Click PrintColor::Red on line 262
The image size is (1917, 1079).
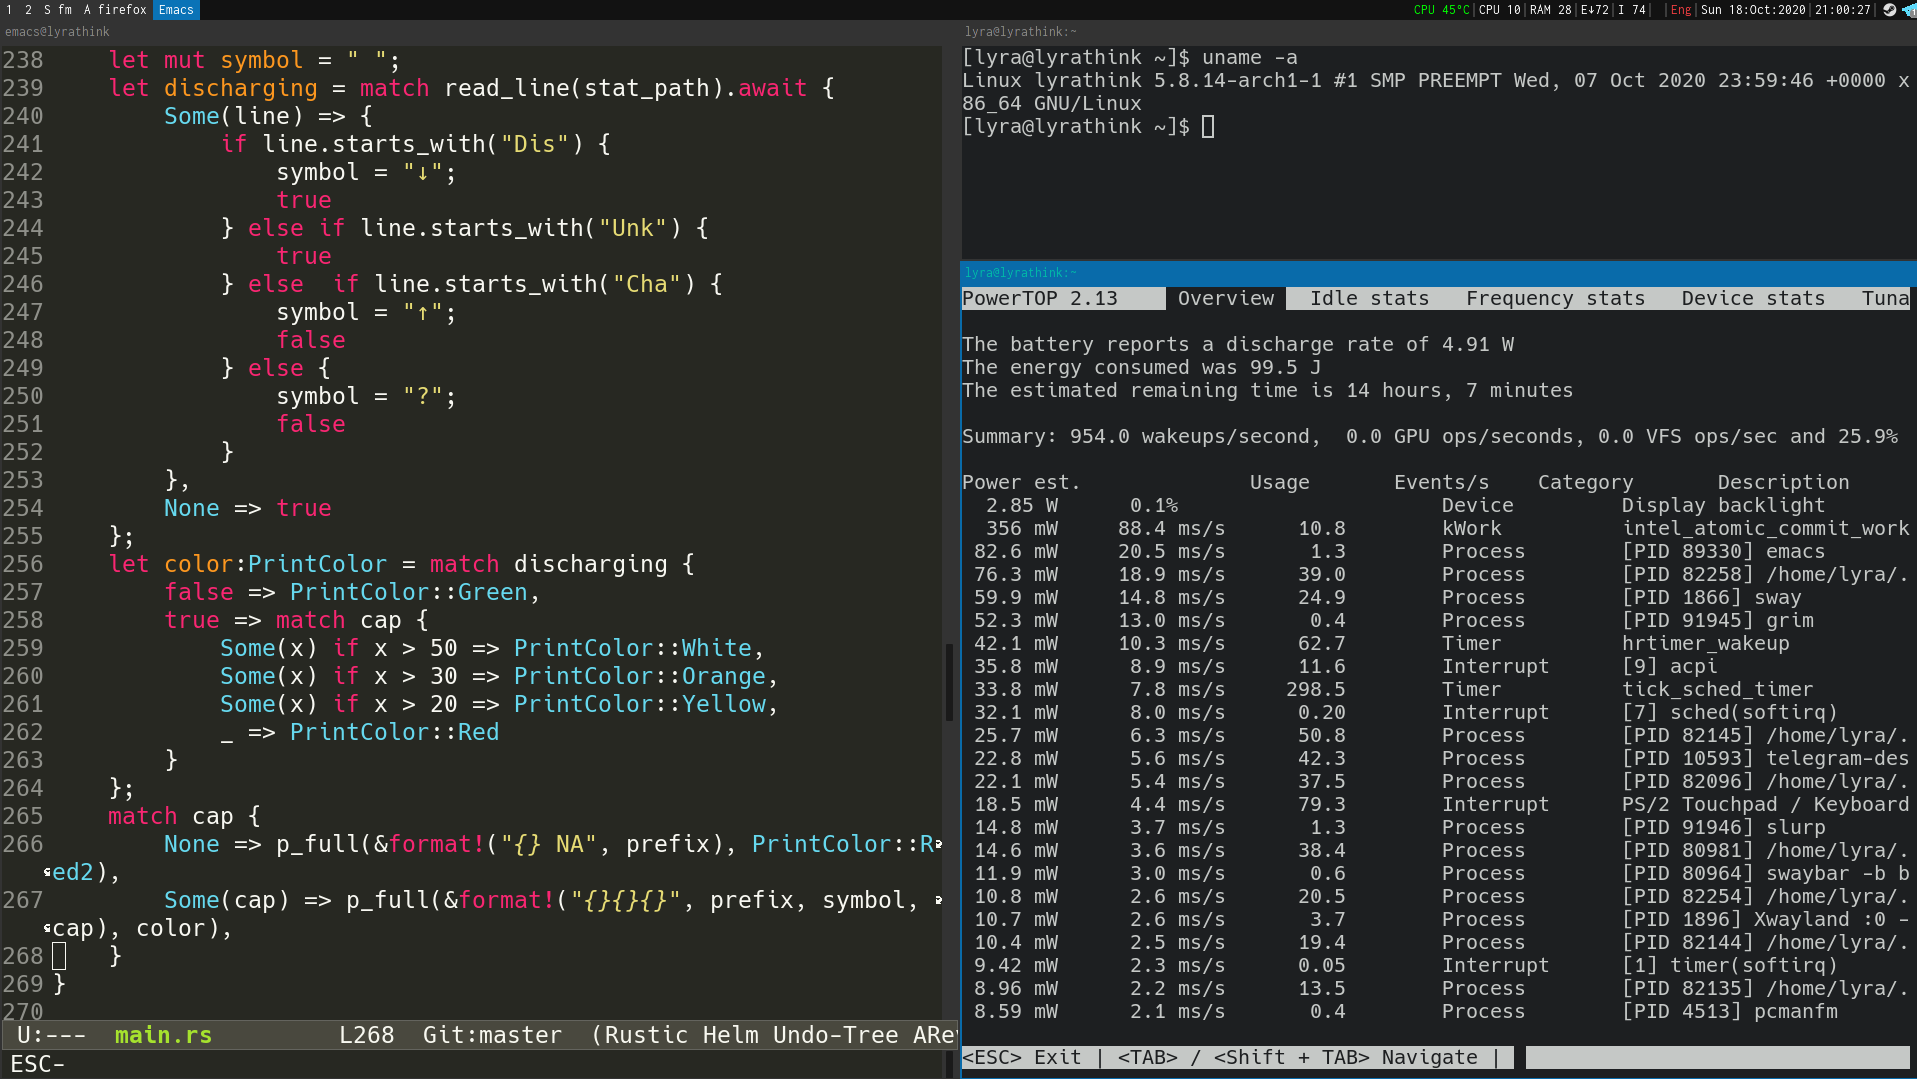tap(394, 732)
